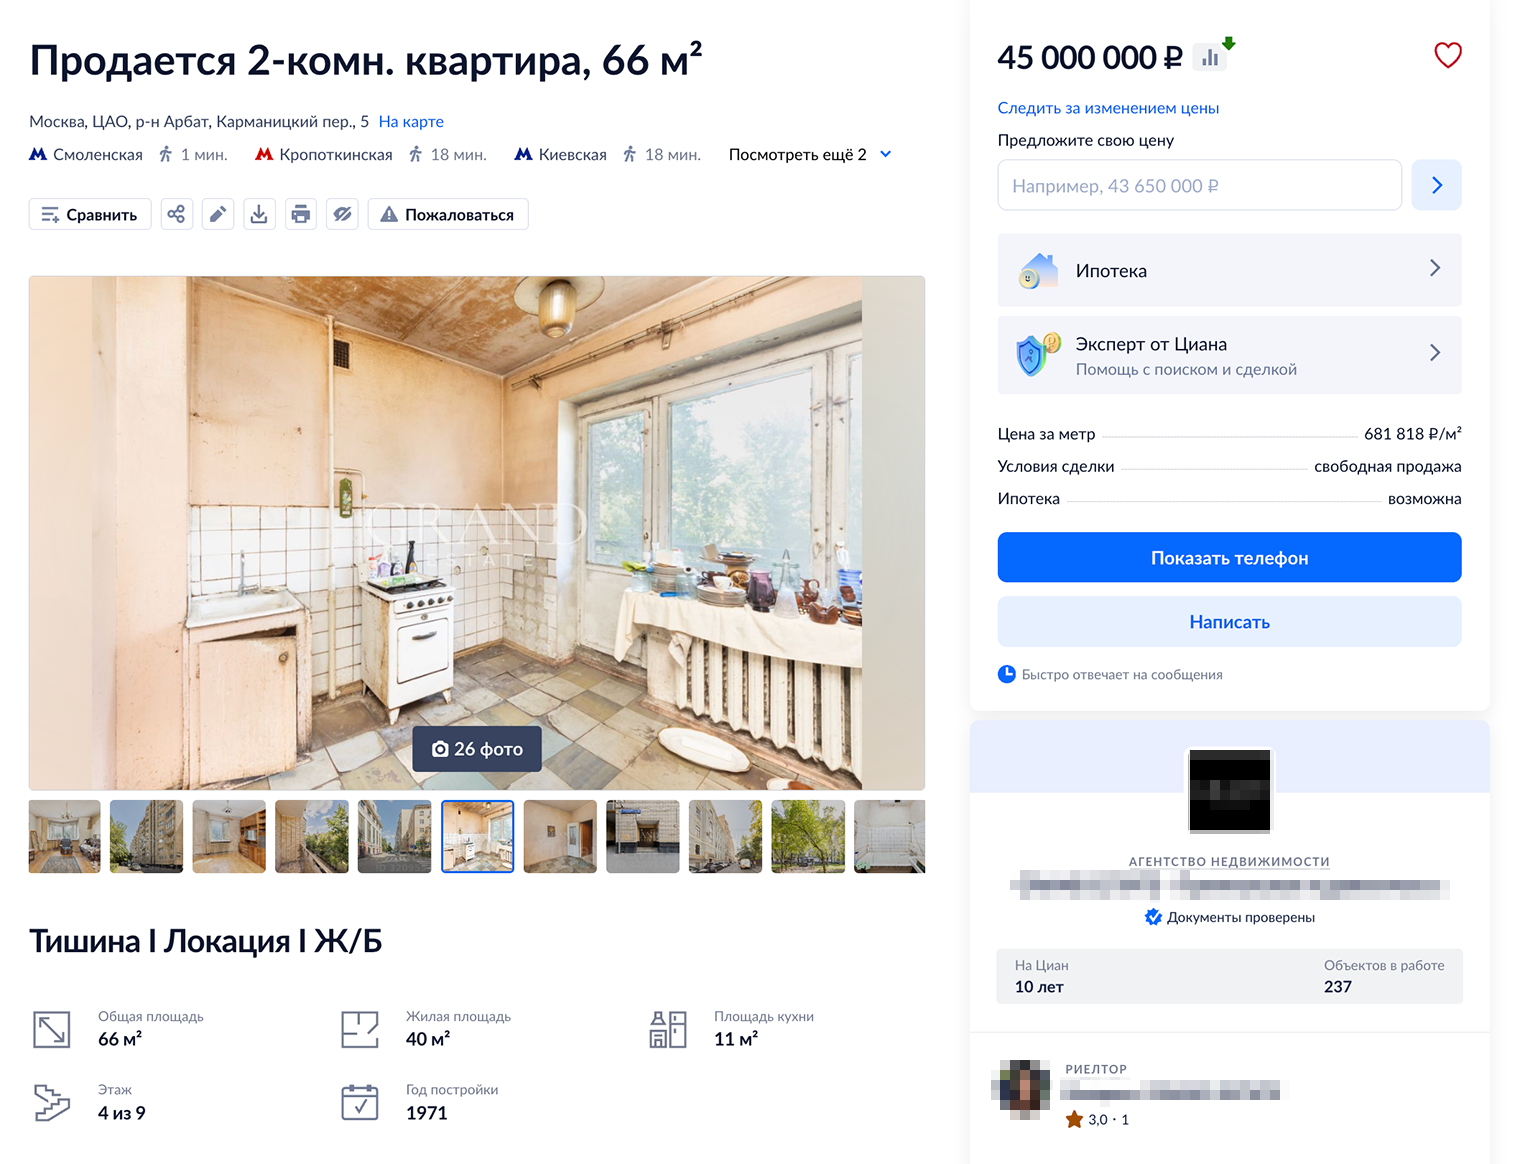The image size is (1520, 1164).
Task: Click the living area floor plan icon
Action: tap(360, 1029)
